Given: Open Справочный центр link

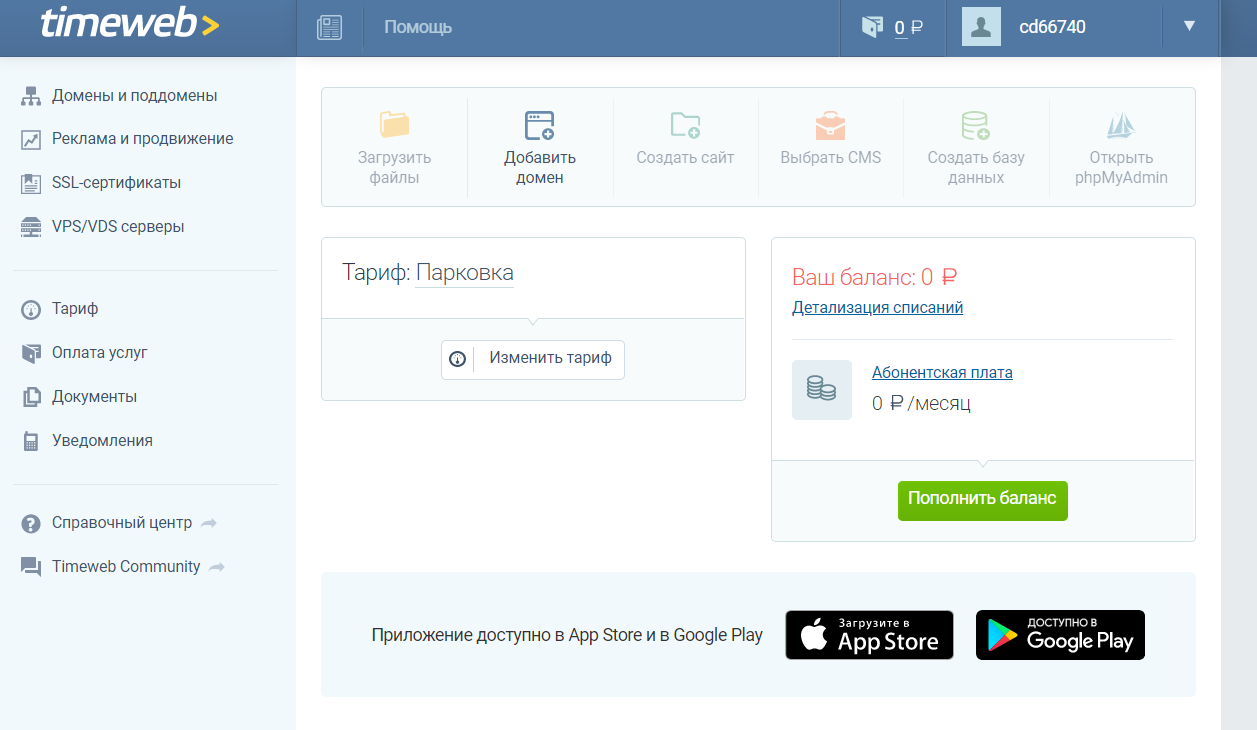Looking at the screenshot, I should tap(122, 523).
